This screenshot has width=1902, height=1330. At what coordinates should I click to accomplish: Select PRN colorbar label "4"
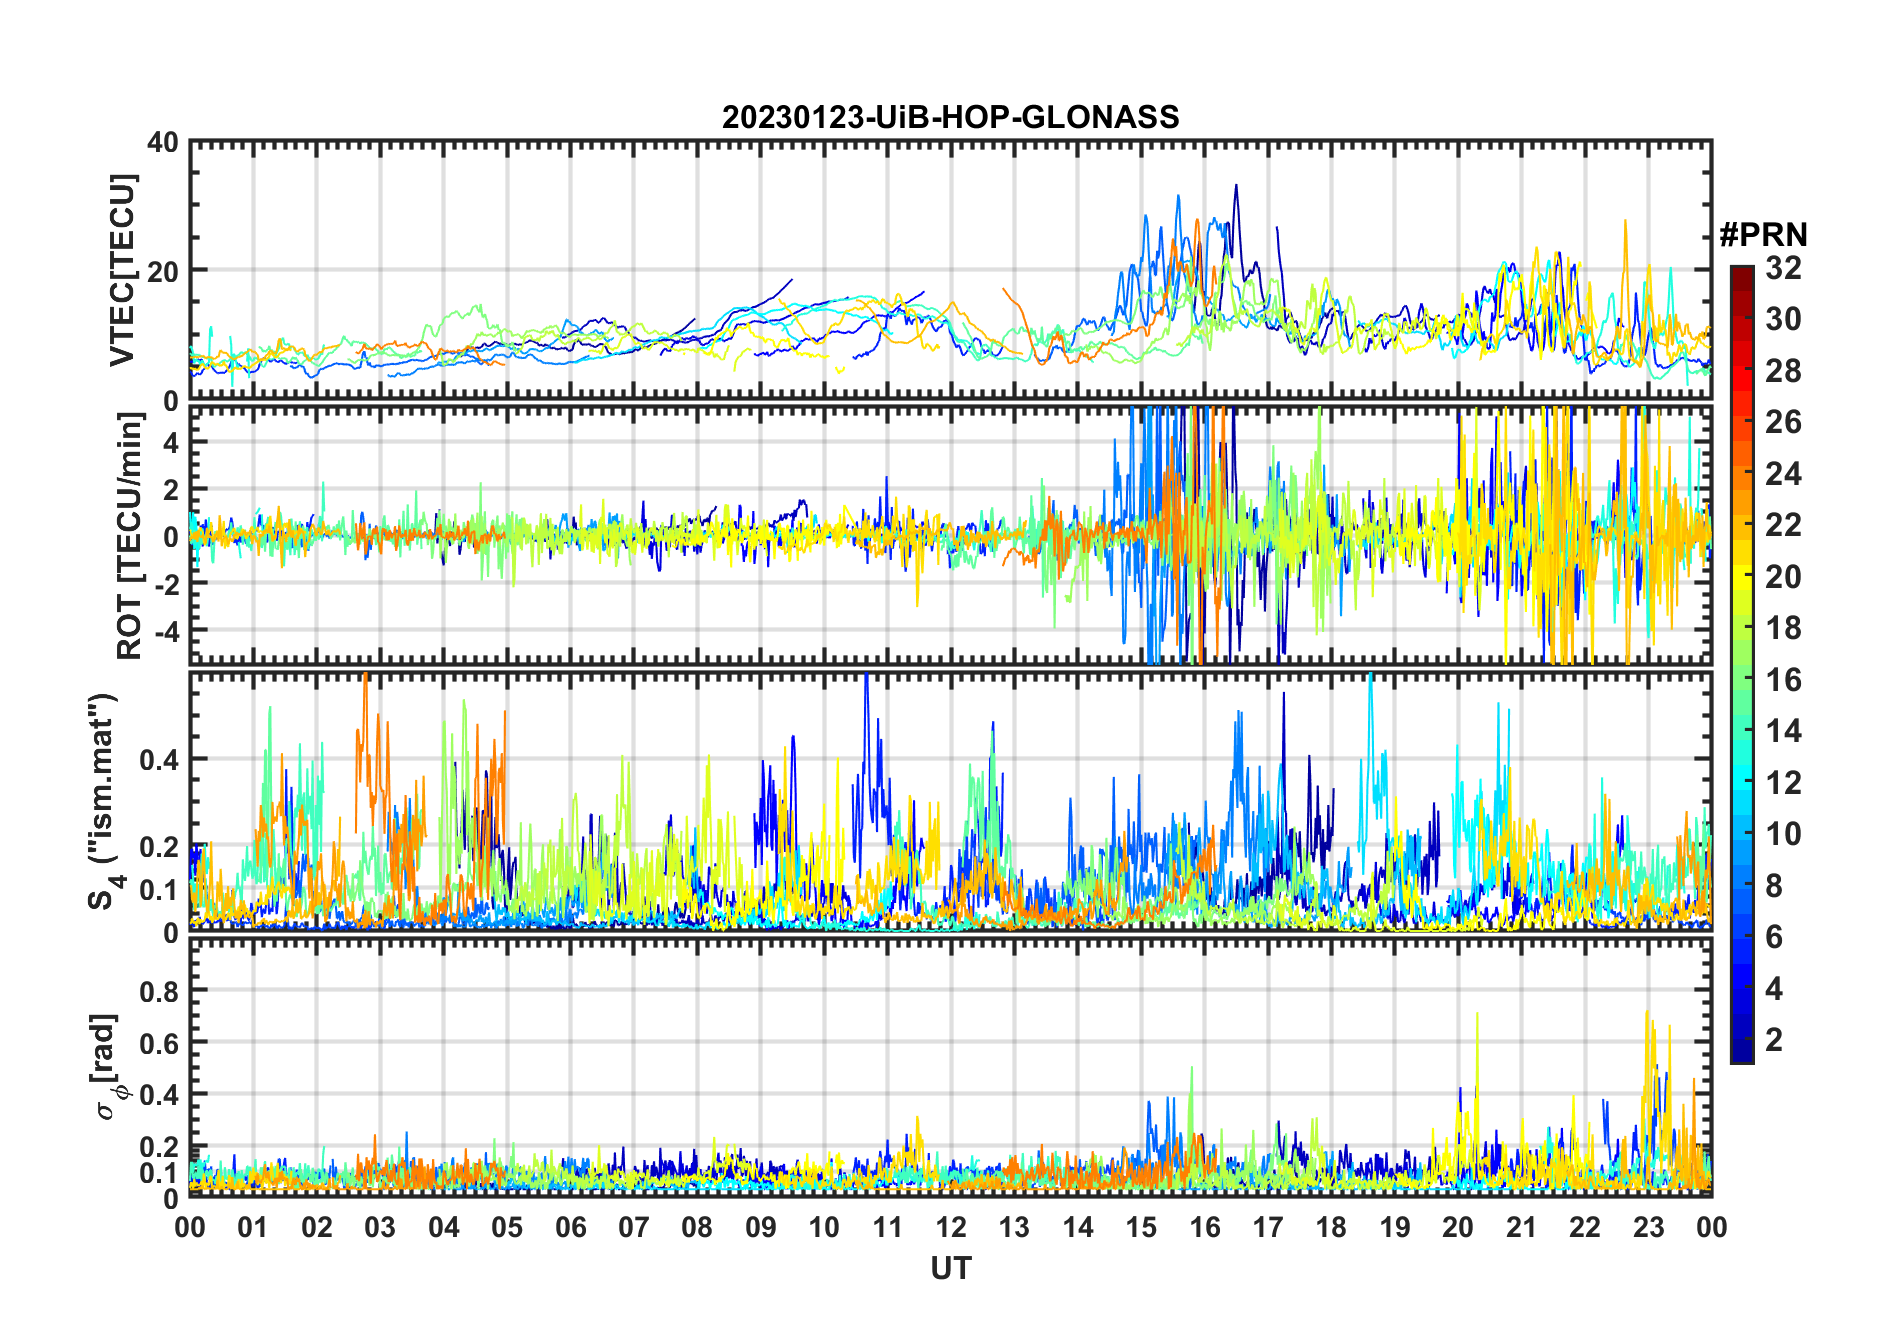[1774, 989]
